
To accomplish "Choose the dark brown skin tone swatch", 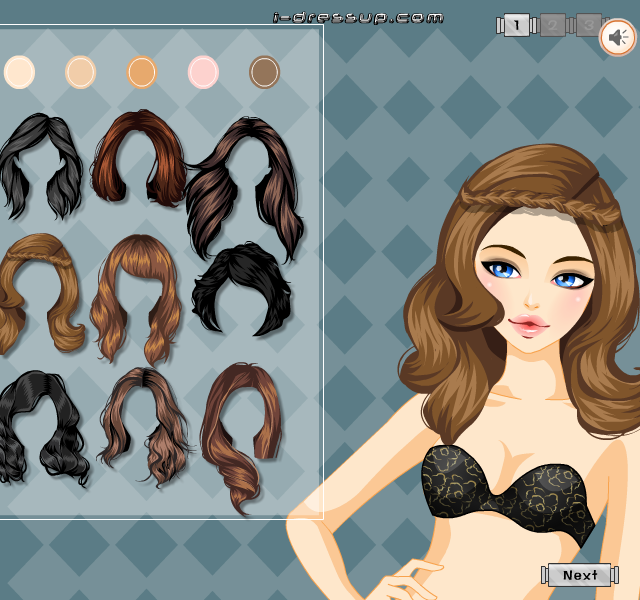I will click(x=264, y=72).
